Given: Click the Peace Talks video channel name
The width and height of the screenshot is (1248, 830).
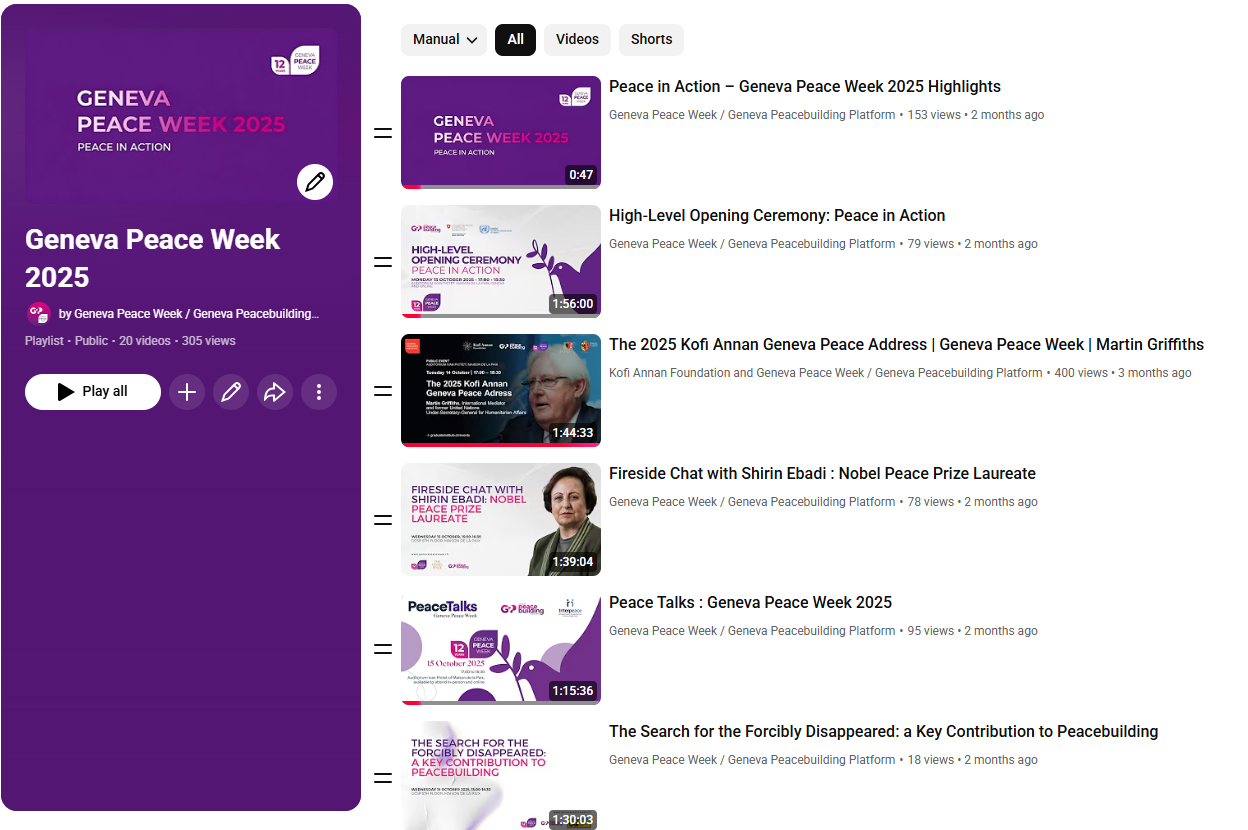Looking at the screenshot, I should [752, 631].
